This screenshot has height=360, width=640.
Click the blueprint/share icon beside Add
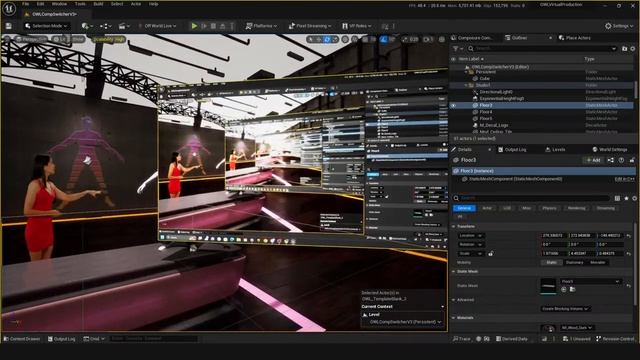tap(611, 160)
